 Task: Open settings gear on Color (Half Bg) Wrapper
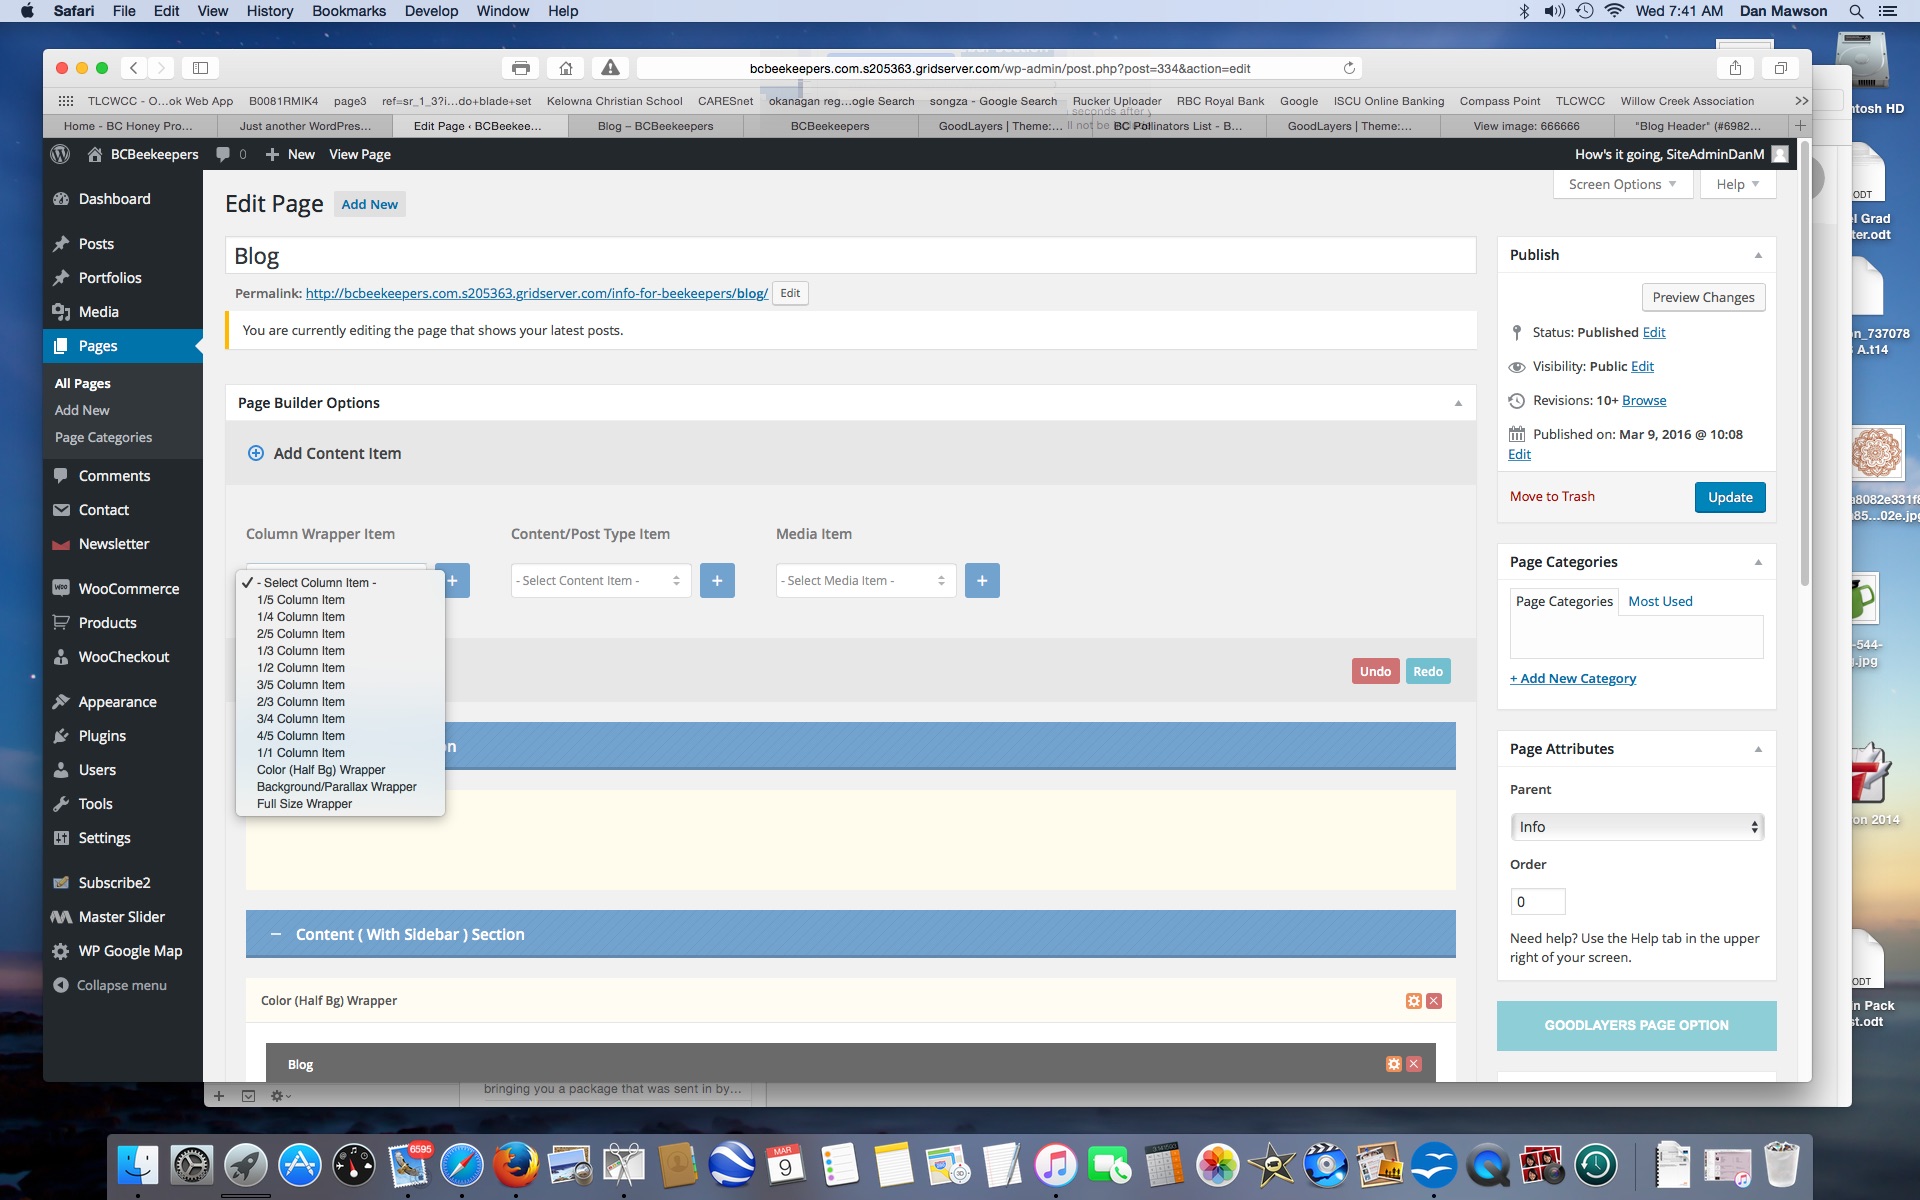1413,1001
